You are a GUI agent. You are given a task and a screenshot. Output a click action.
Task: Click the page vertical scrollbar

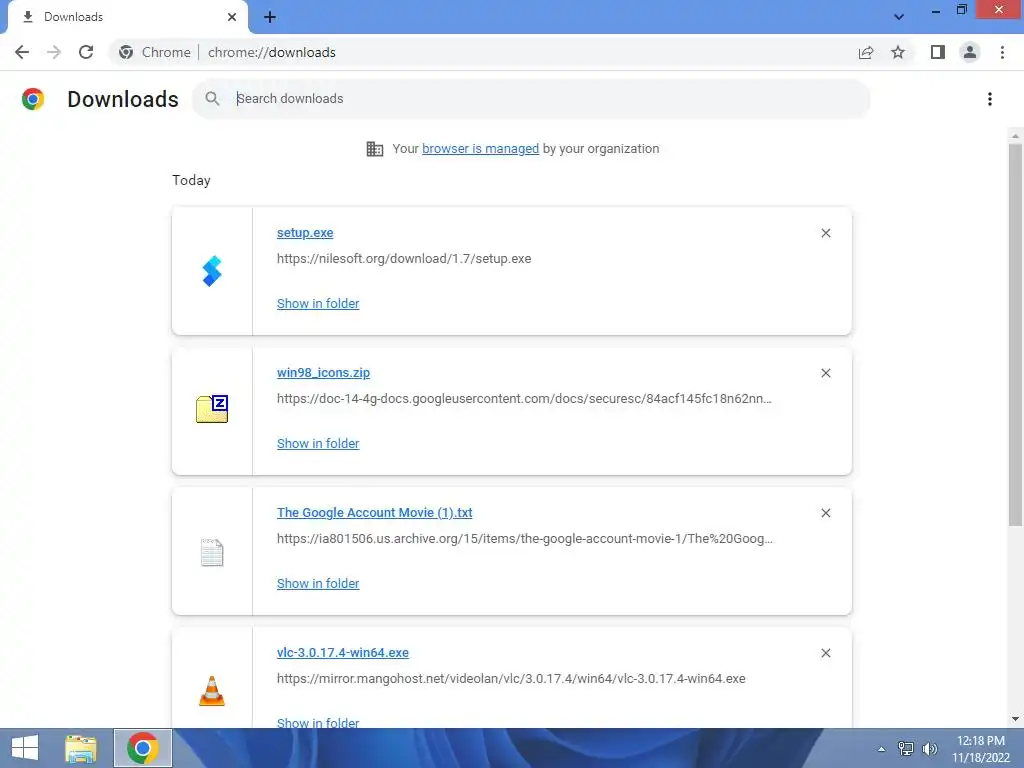click(x=1015, y=333)
